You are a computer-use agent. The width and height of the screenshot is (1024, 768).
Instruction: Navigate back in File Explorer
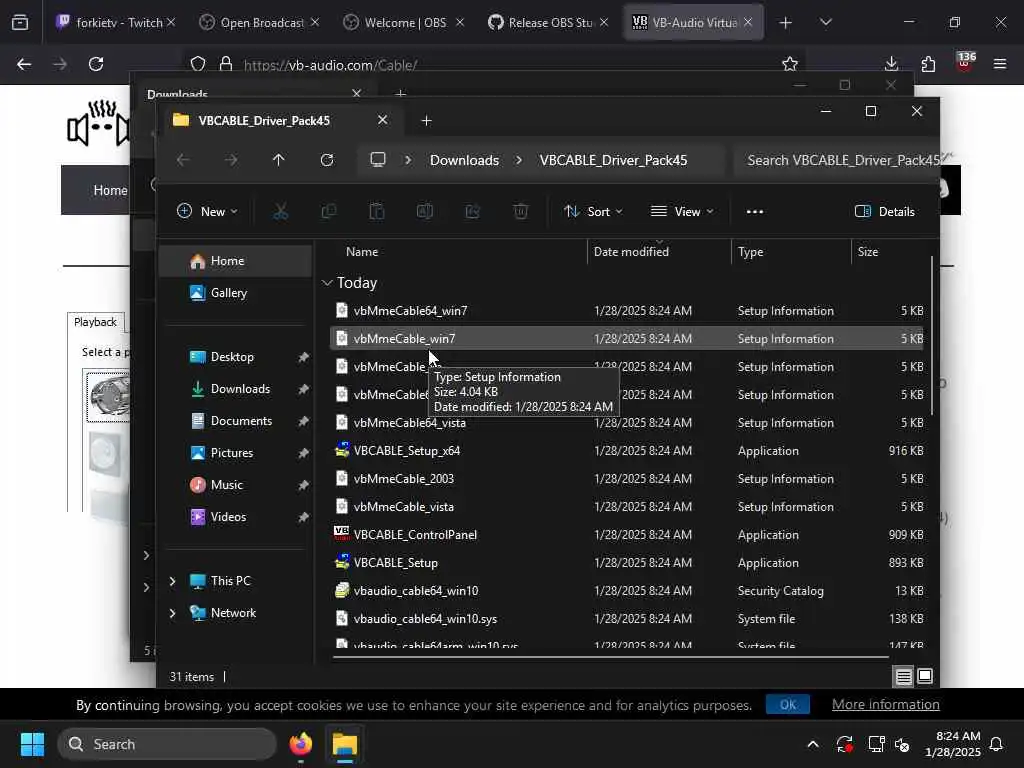click(183, 160)
